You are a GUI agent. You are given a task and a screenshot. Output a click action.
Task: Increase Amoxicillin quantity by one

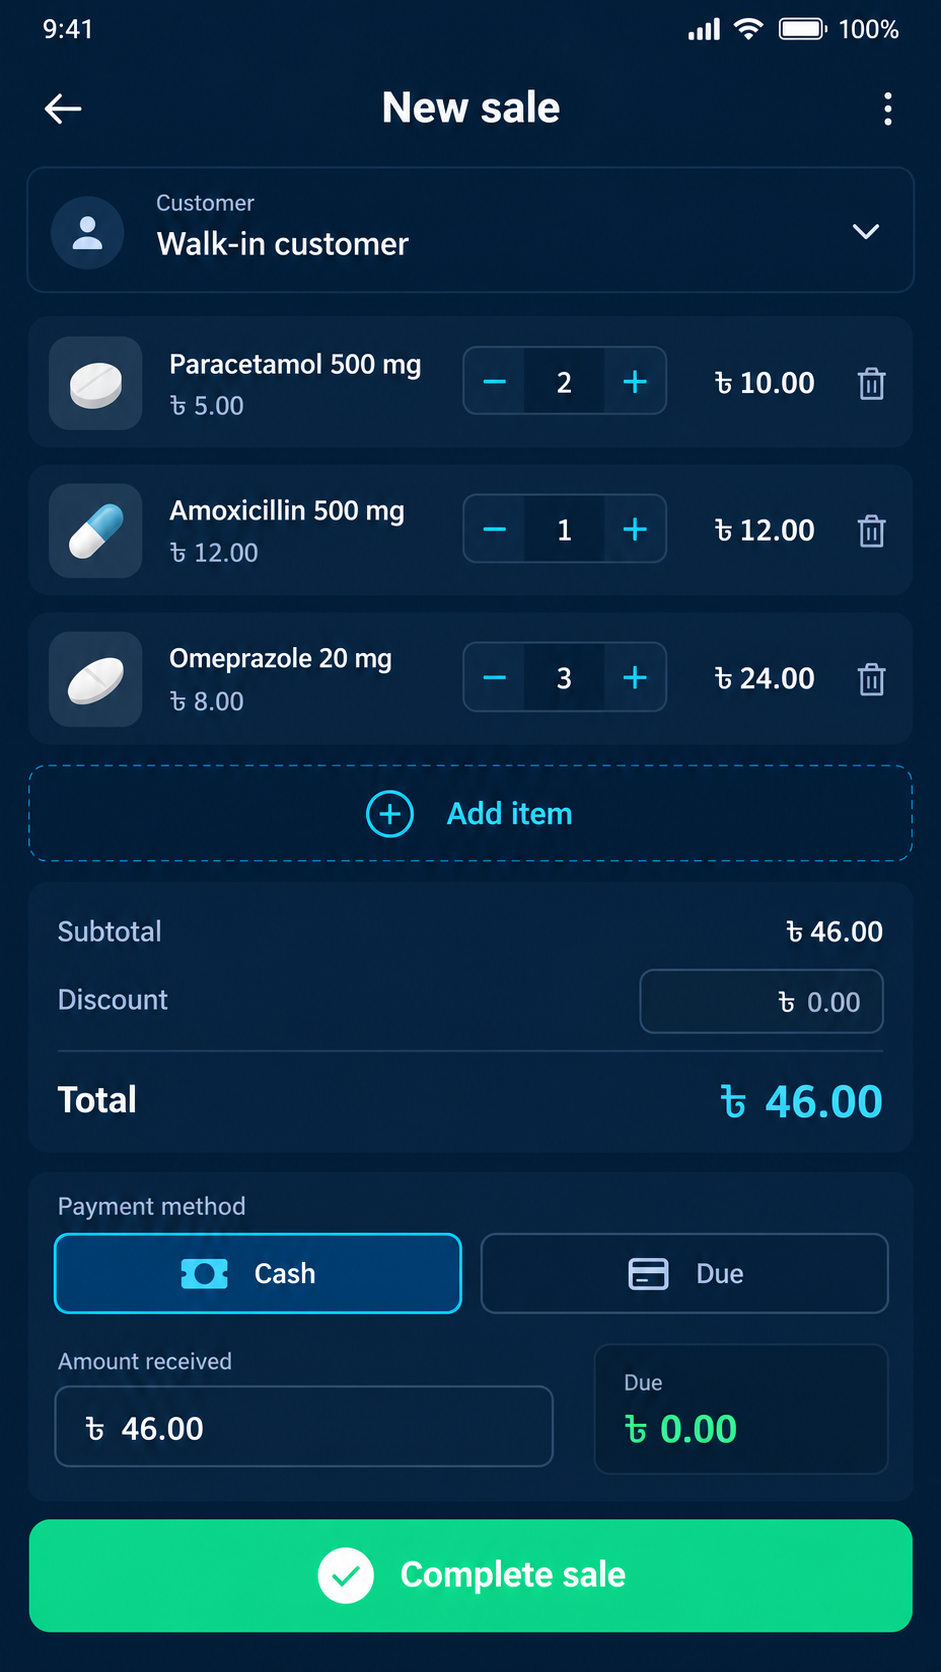pyautogui.click(x=635, y=529)
